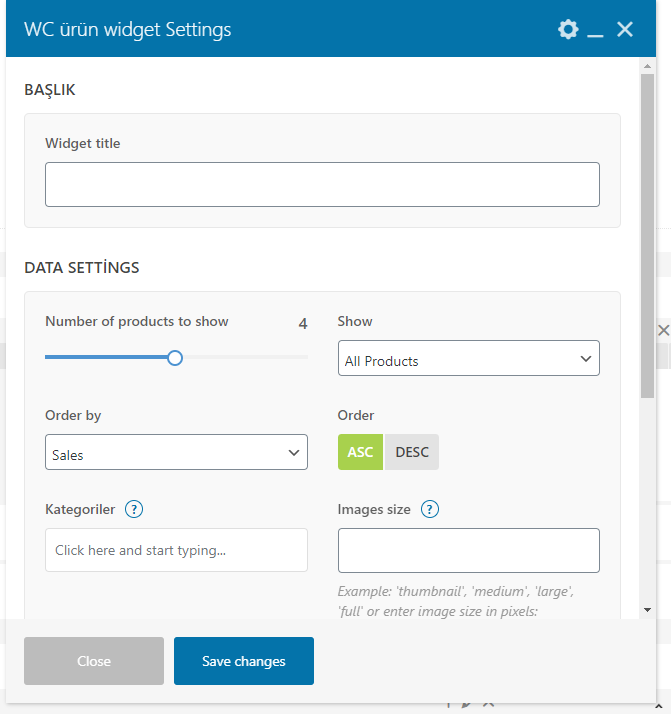This screenshot has height=717, width=671.
Task: Open the Show dropdown with All Products
Action: (x=468, y=358)
